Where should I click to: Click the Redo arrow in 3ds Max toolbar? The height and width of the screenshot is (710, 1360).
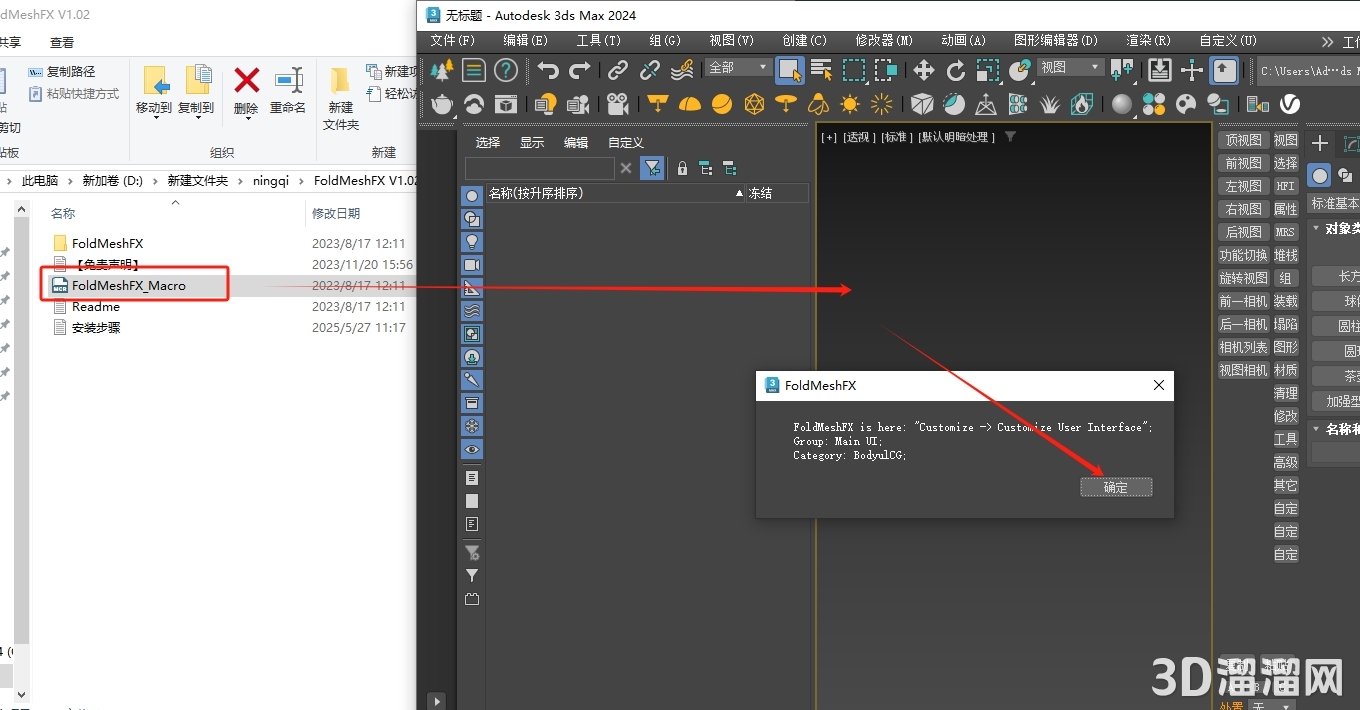[580, 70]
